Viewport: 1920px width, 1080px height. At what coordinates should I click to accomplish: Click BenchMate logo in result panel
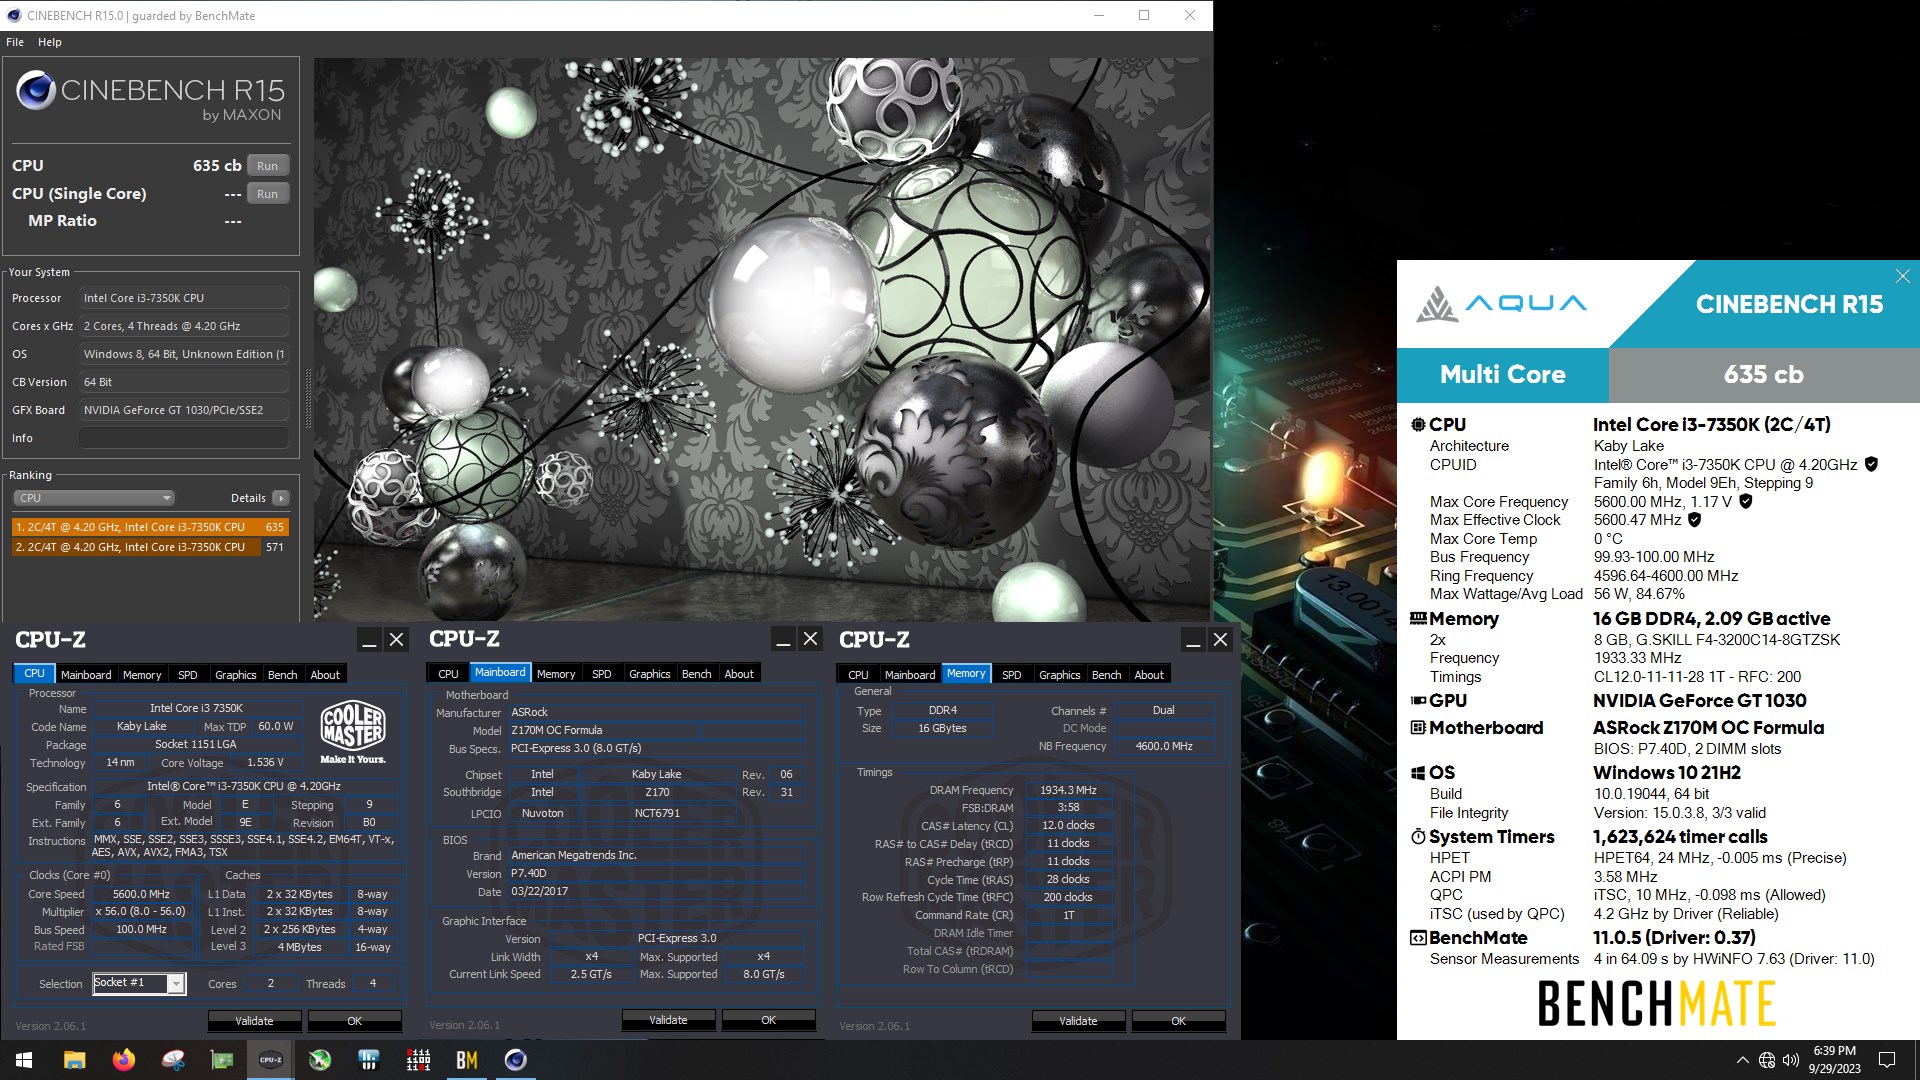click(1657, 1003)
